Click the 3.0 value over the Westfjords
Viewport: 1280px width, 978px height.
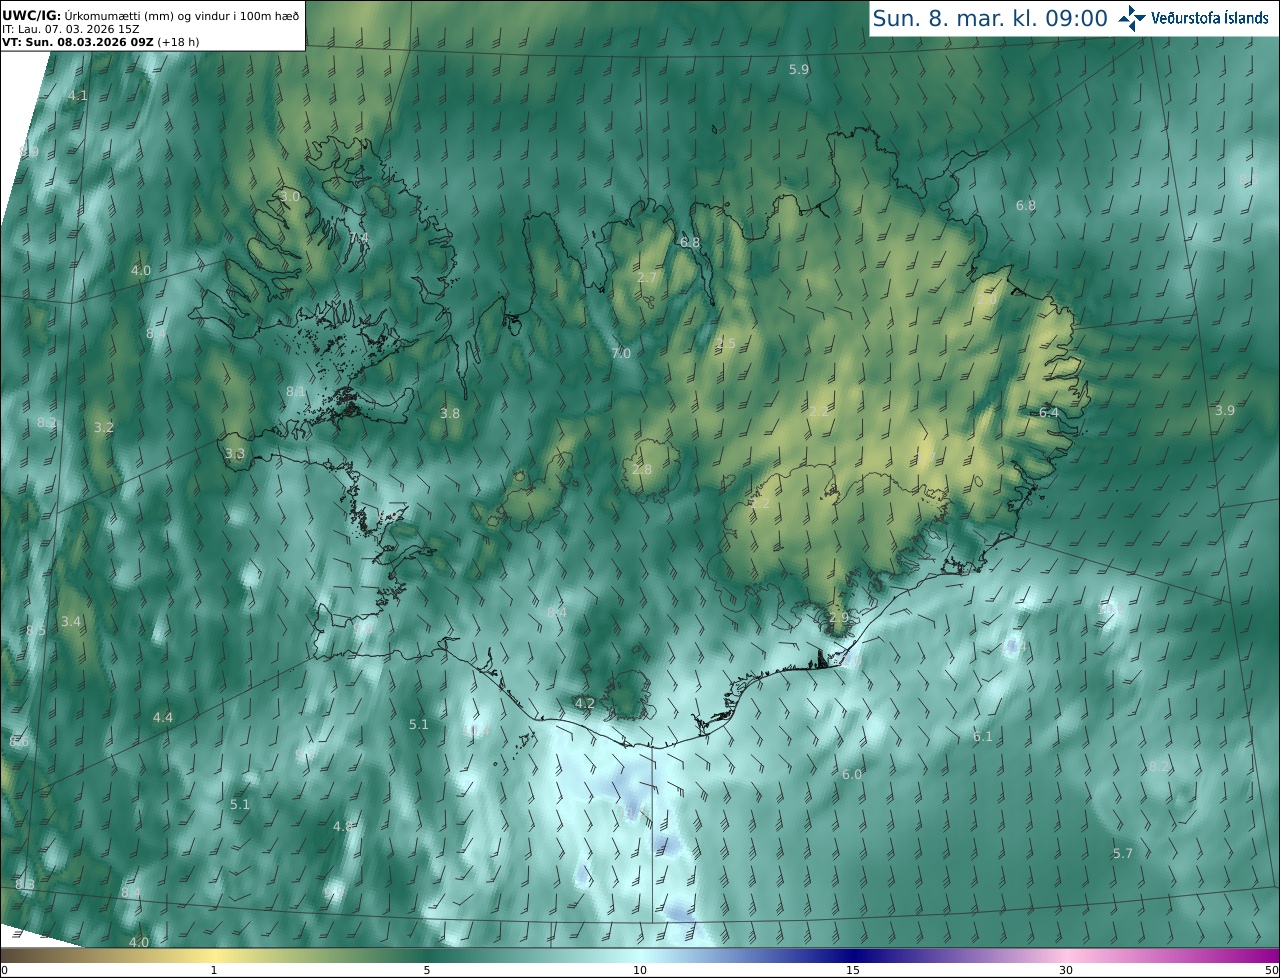(290, 197)
